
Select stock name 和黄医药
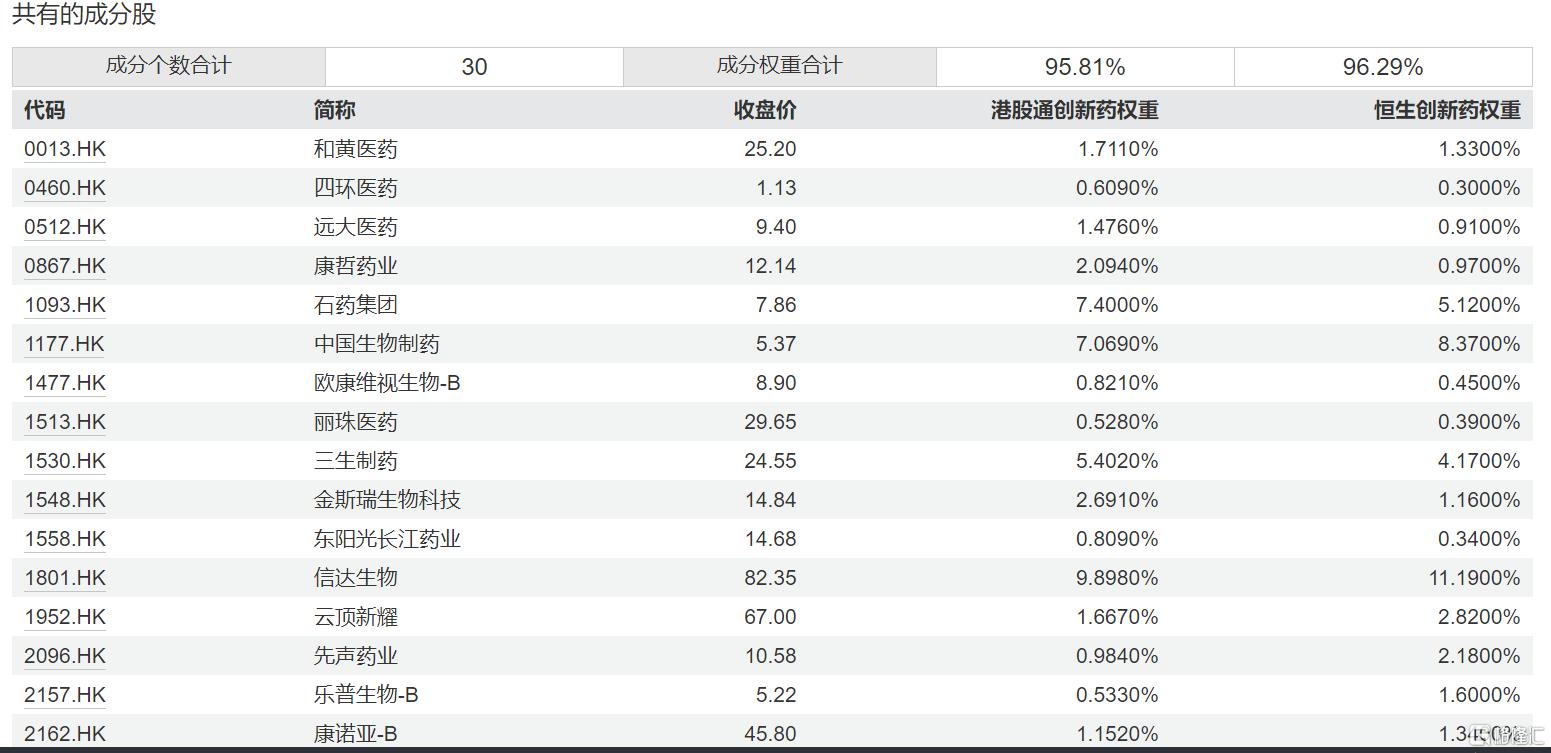pos(355,149)
